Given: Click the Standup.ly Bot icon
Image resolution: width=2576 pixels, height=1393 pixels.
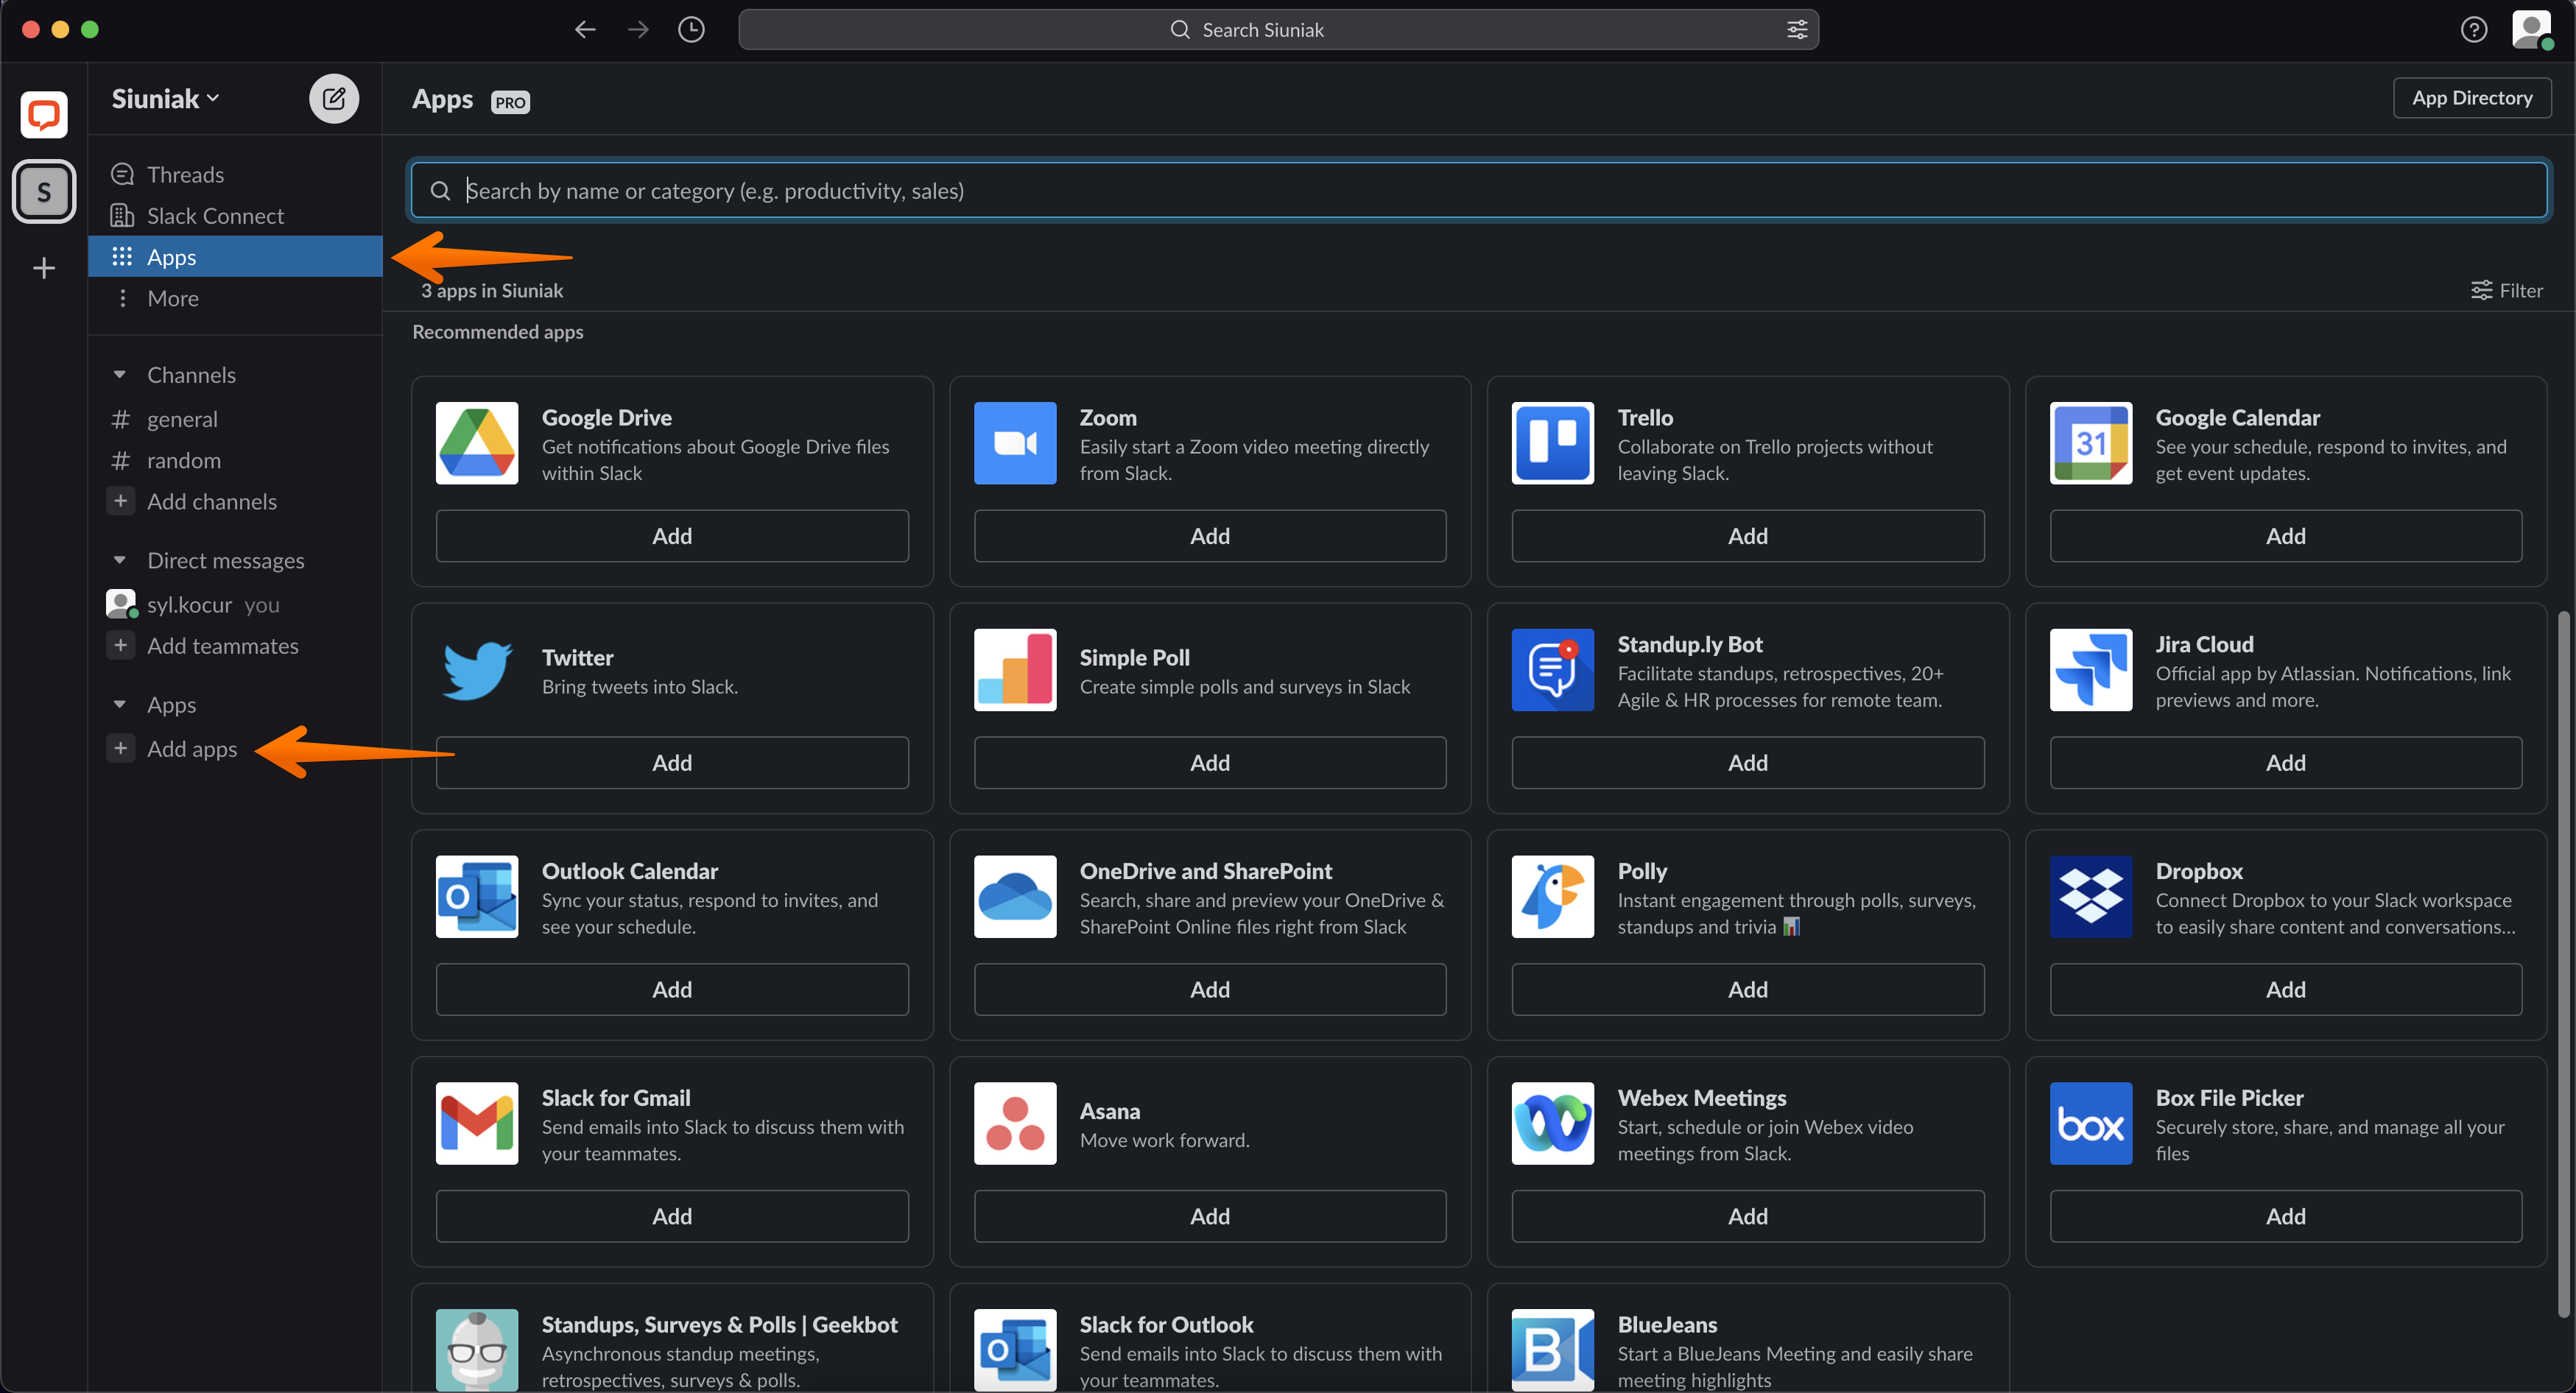Looking at the screenshot, I should click(1553, 670).
